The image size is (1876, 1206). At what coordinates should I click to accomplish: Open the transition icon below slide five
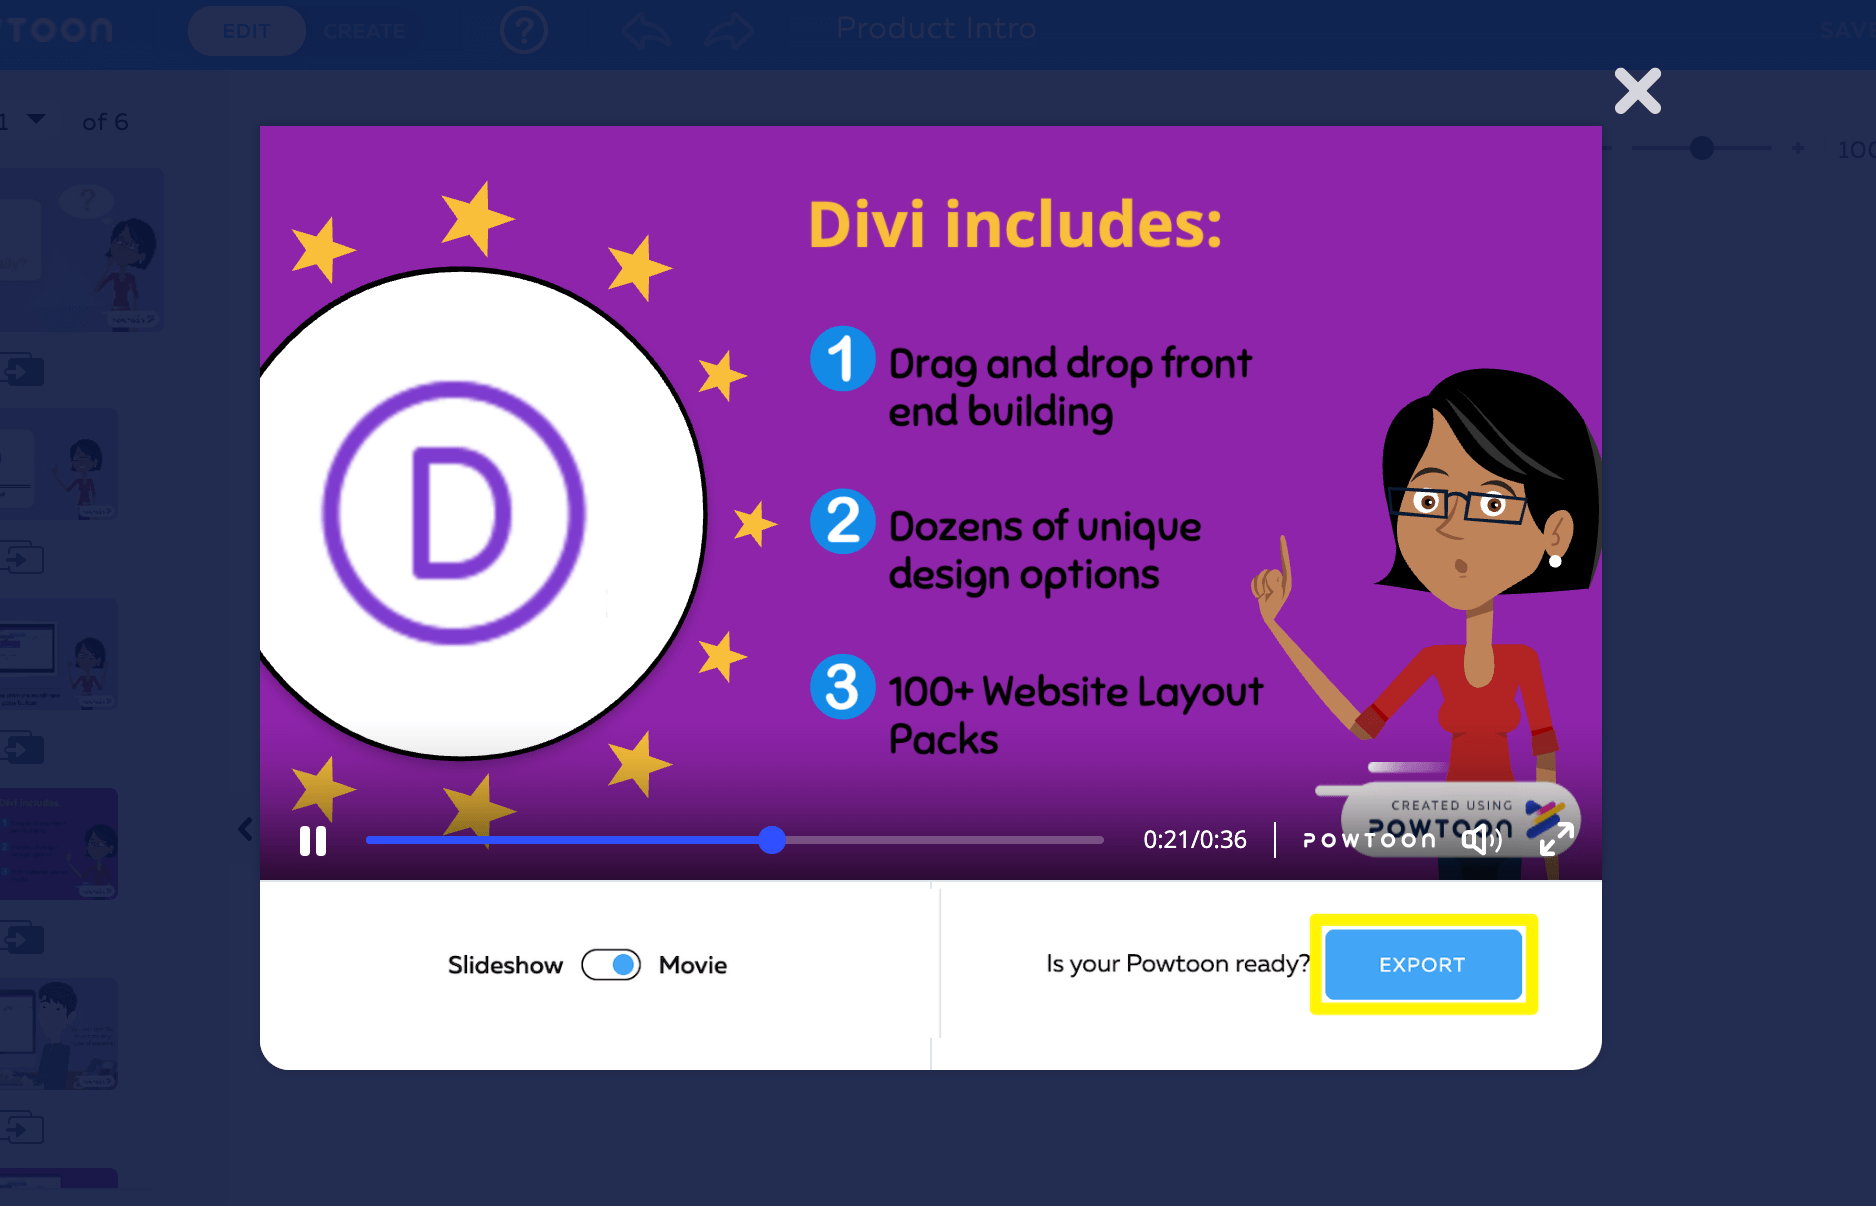pyautogui.click(x=23, y=1128)
